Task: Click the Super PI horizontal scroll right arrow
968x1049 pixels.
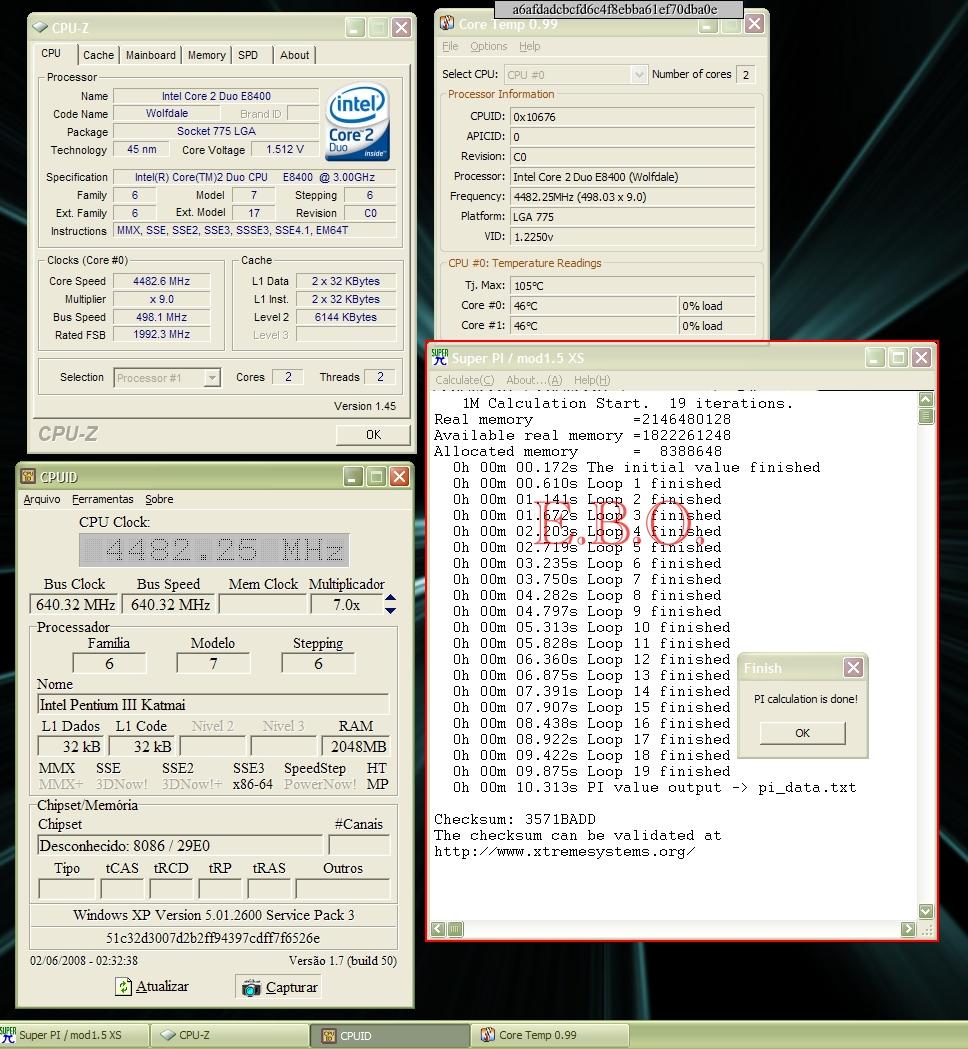Action: coord(908,929)
